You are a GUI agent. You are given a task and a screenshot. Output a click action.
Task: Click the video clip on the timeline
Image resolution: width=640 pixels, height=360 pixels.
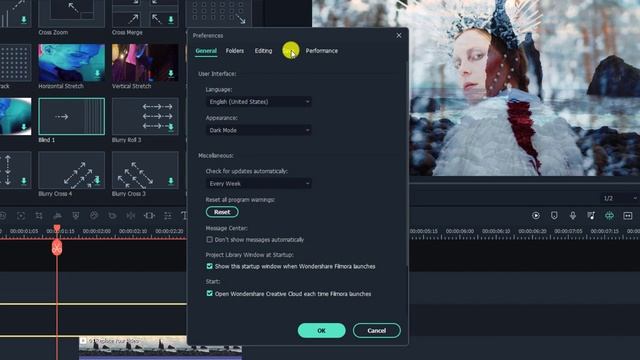tap(160, 347)
